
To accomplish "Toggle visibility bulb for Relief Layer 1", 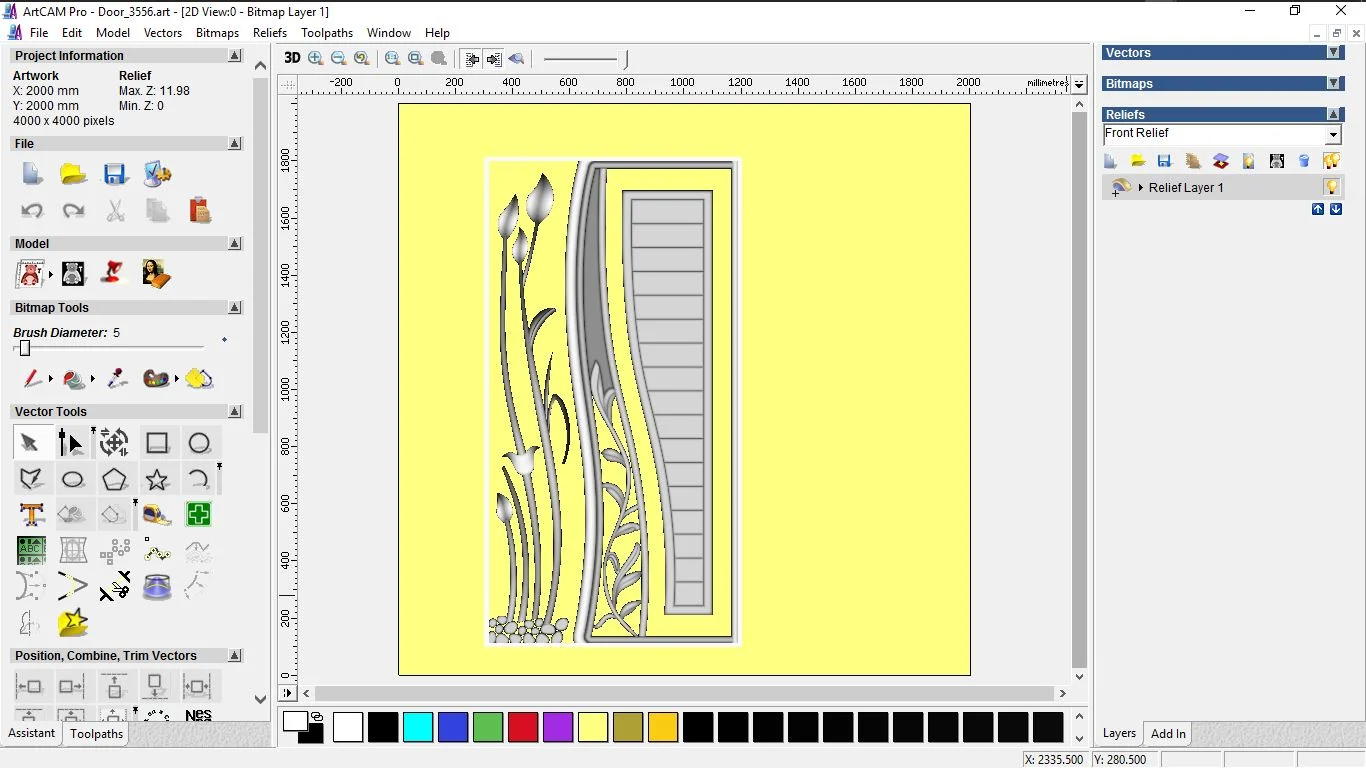I will point(1331,187).
